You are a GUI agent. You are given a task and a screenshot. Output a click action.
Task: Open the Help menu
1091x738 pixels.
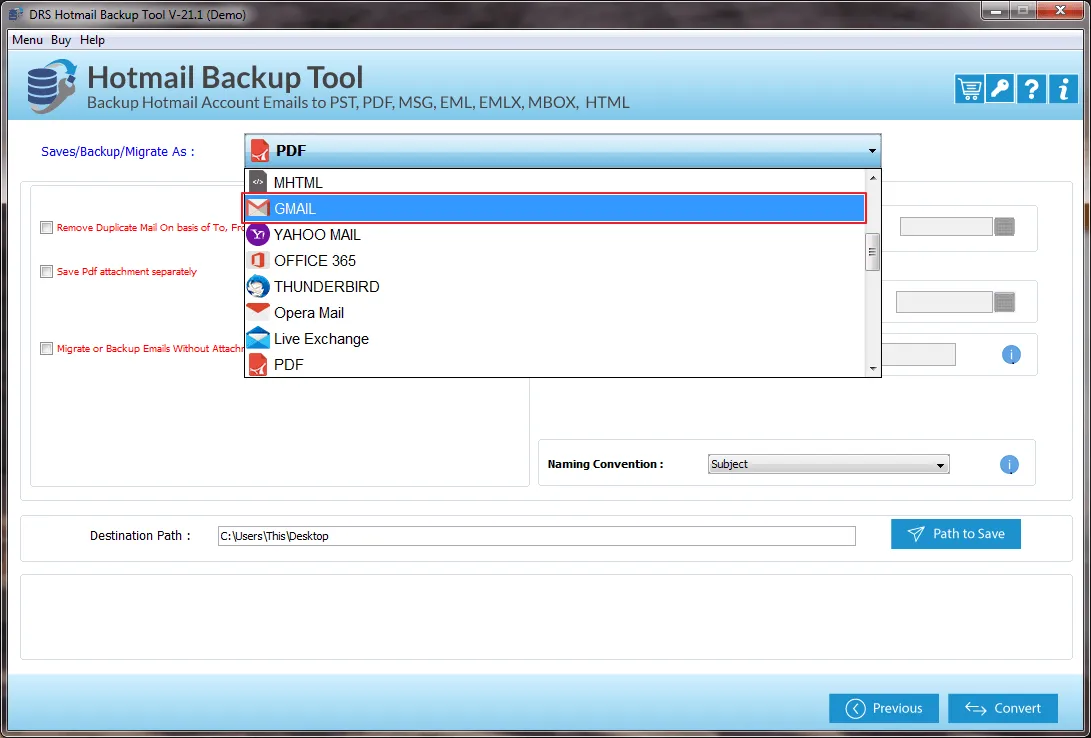(93, 40)
